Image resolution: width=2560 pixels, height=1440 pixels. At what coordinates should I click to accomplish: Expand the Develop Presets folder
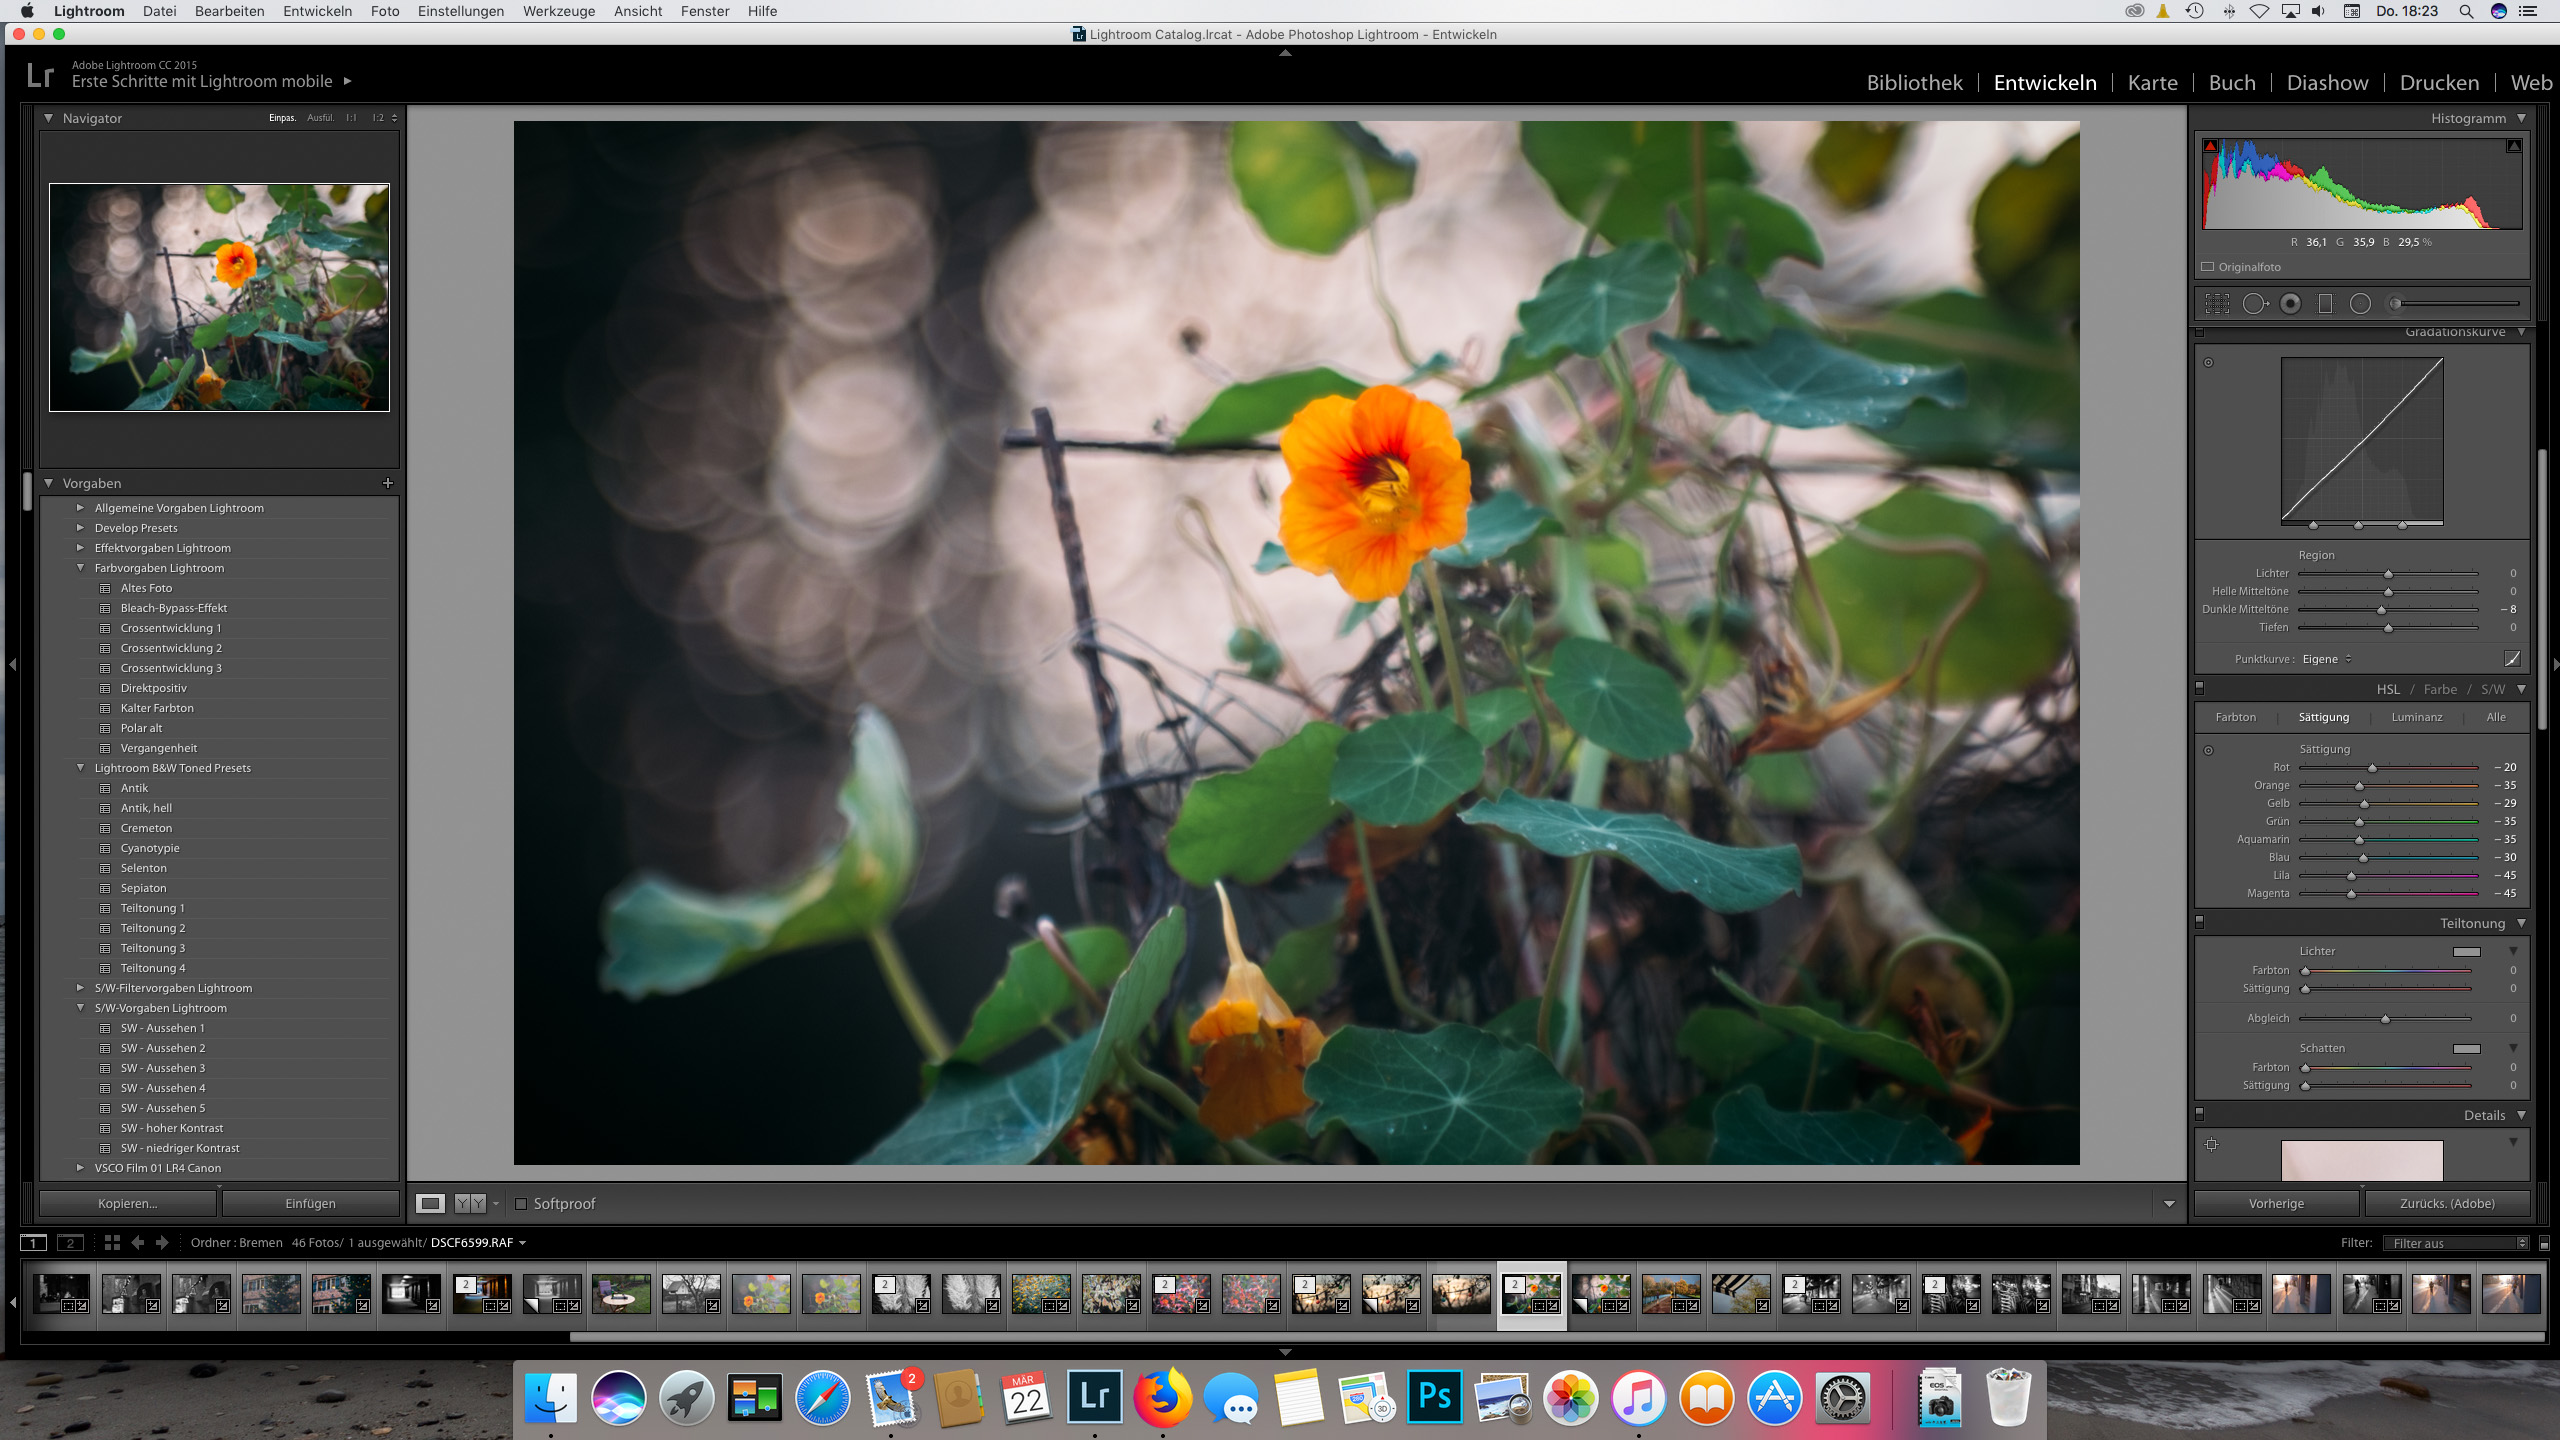(81, 528)
